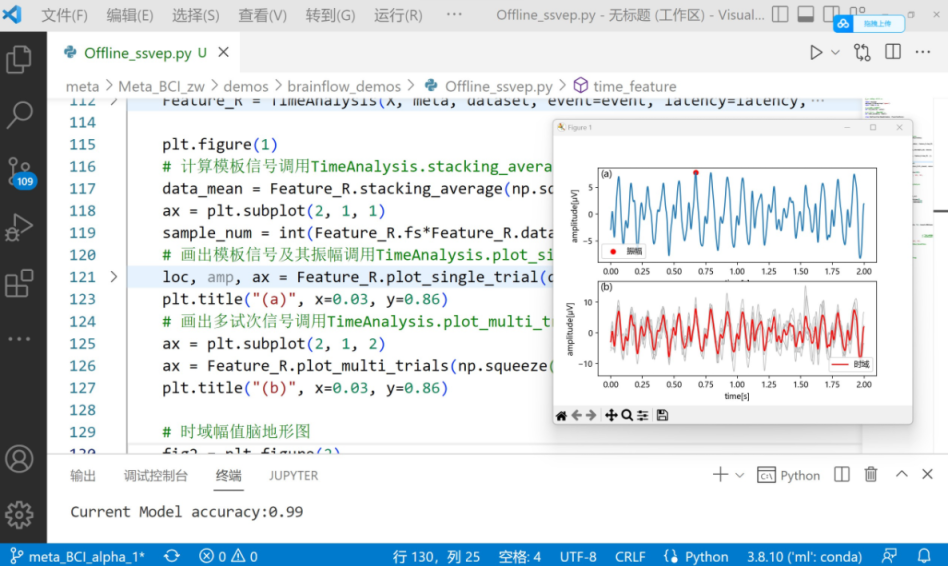Open the run file dropdown arrow

click(x=836, y=53)
